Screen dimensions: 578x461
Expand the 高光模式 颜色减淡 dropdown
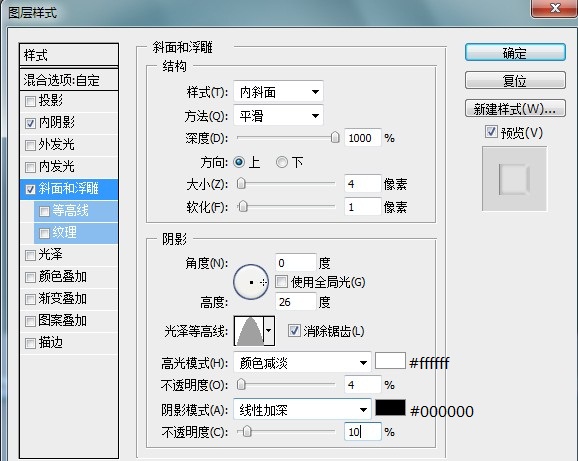click(x=302, y=363)
